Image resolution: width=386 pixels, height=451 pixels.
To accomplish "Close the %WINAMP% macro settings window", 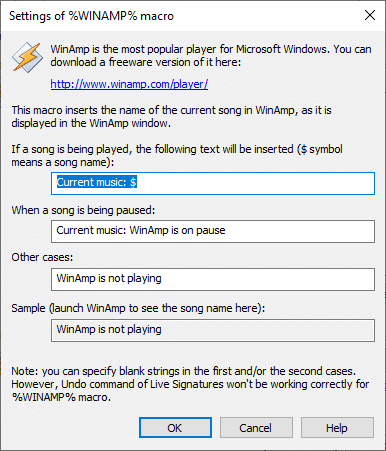I will point(370,15).
